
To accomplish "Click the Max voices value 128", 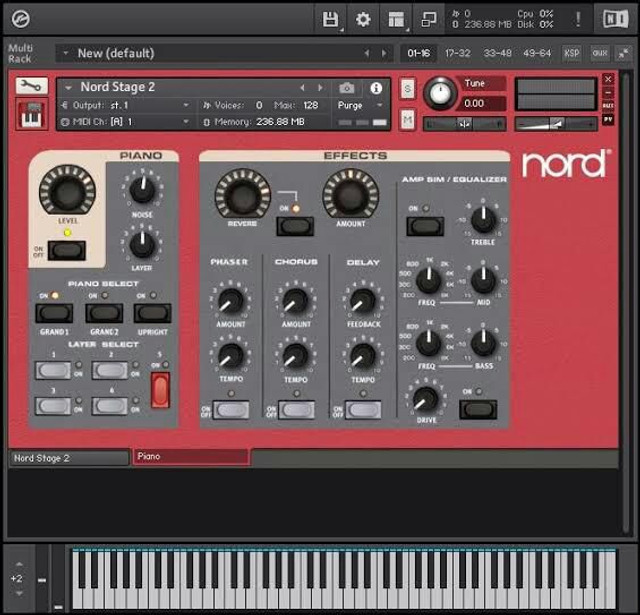I will (311, 105).
